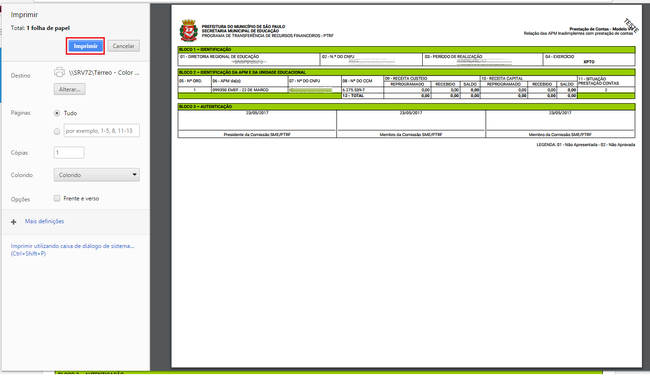Screen dimensions: 650x376
Task: Click the printer destination icon
Action: coord(59,72)
